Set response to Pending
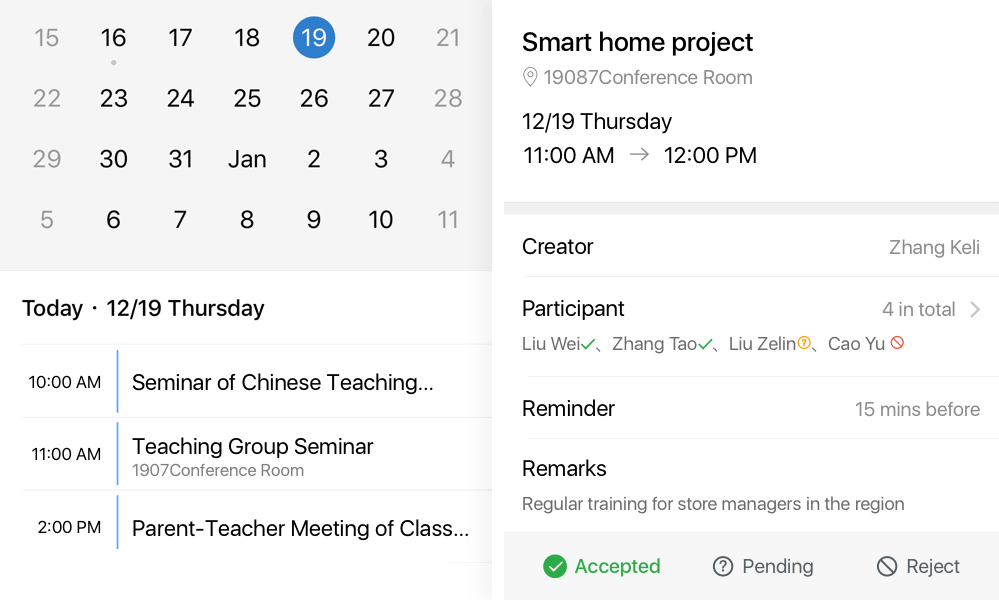 tap(763, 567)
